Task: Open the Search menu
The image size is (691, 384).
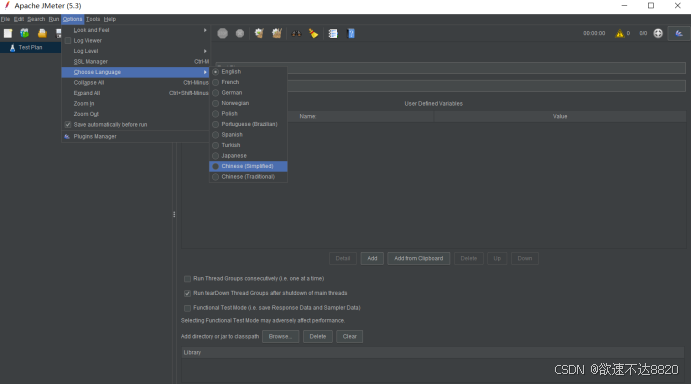Action: pos(36,19)
